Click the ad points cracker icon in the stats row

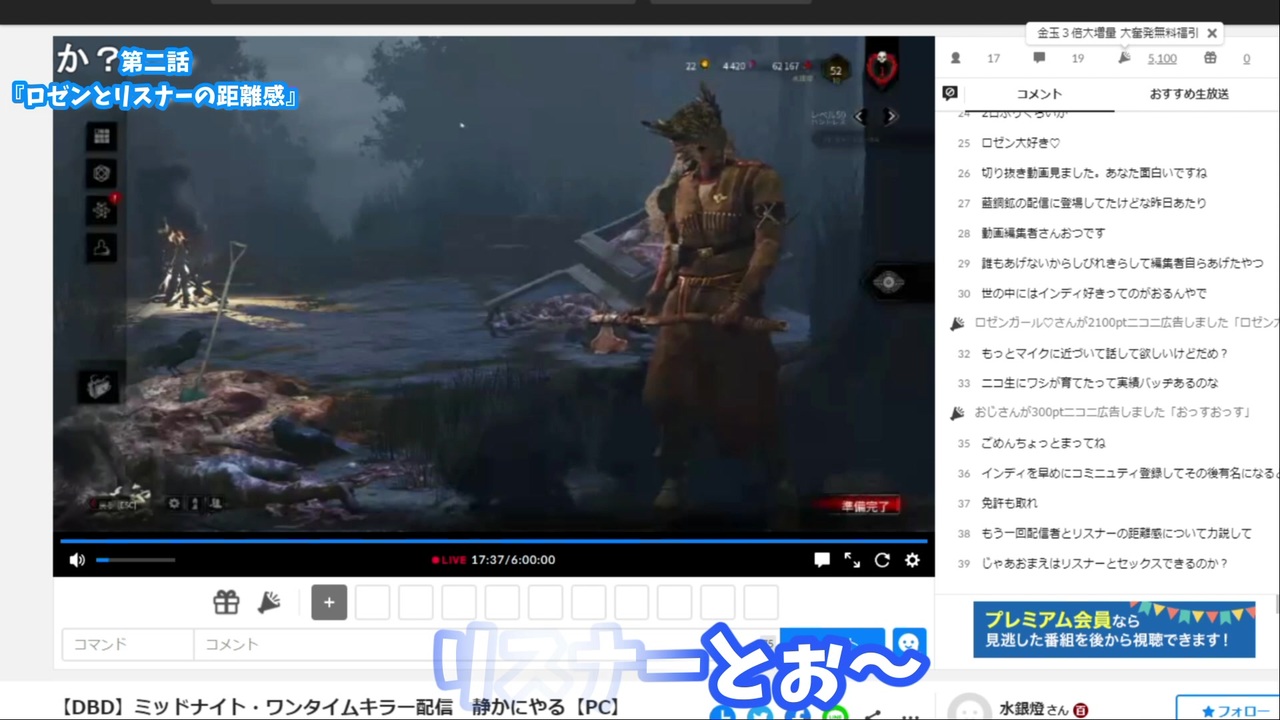pyautogui.click(x=1124, y=58)
